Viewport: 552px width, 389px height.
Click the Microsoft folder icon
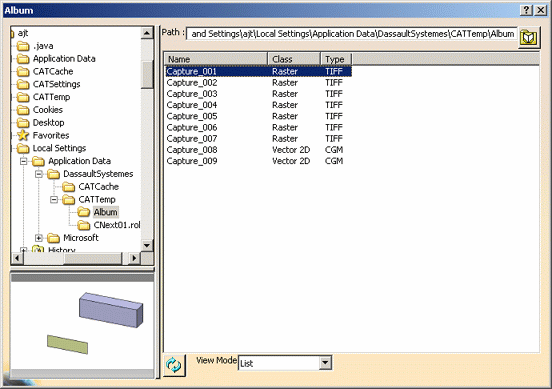pos(53,238)
